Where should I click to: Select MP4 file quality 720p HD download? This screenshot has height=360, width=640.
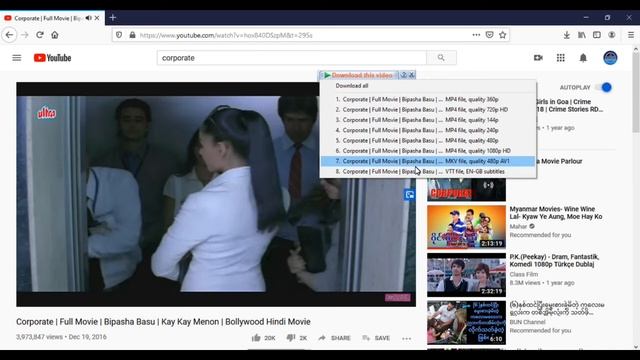click(x=427, y=109)
